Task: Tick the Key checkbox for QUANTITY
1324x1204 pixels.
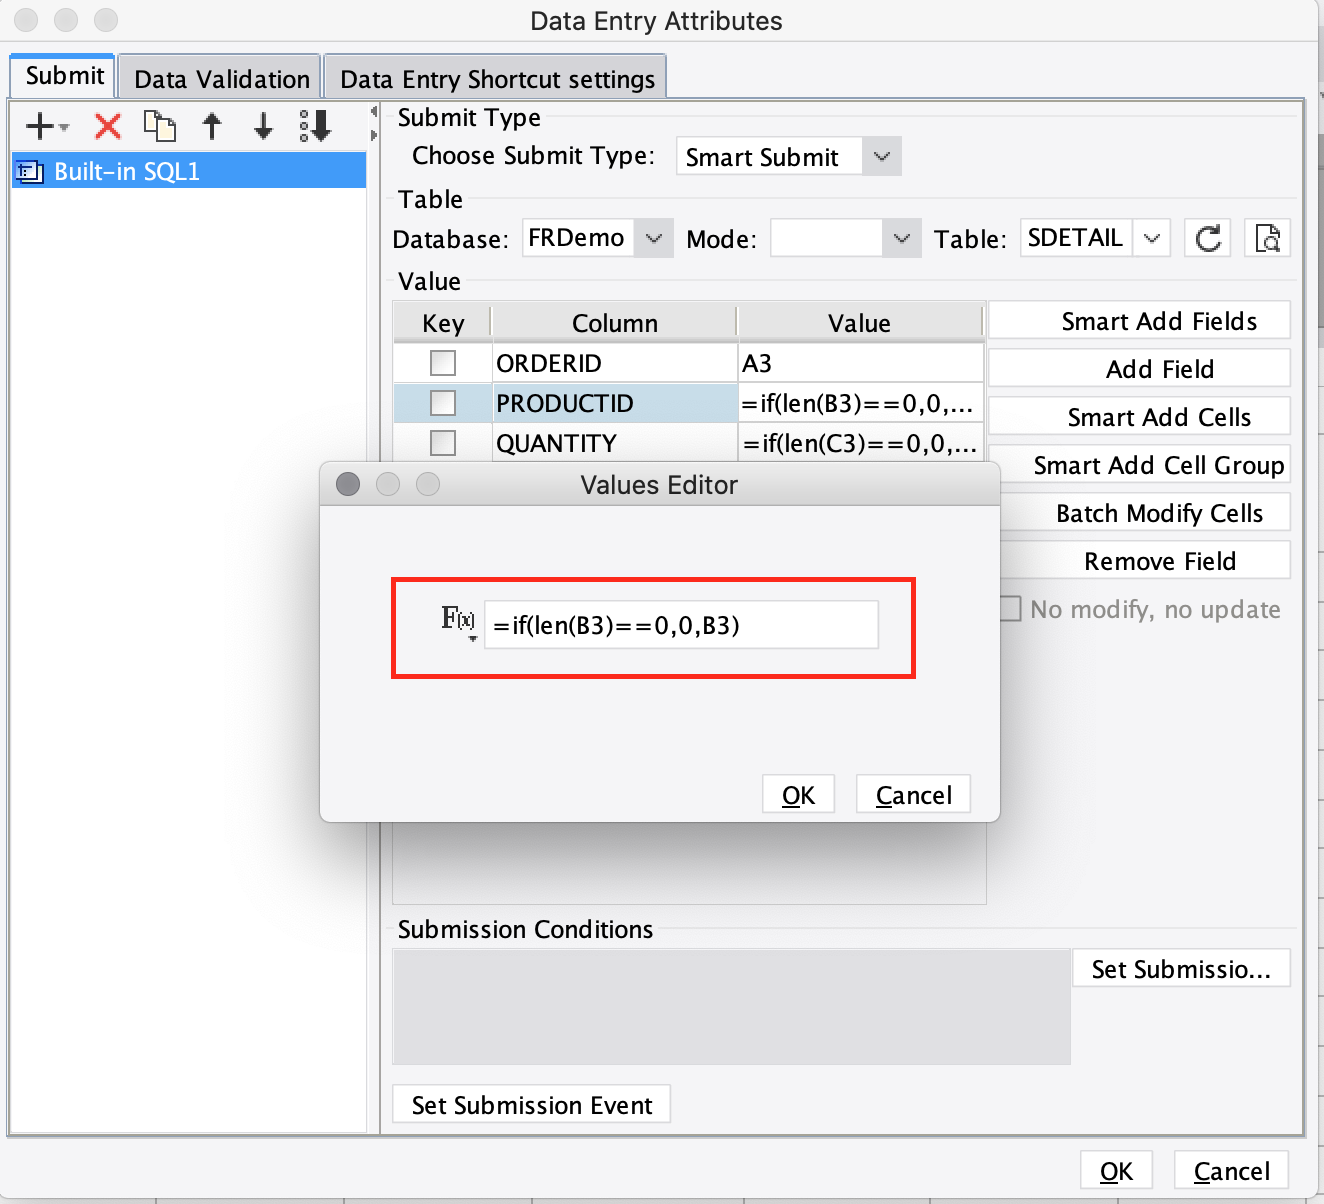Action: pyautogui.click(x=443, y=442)
